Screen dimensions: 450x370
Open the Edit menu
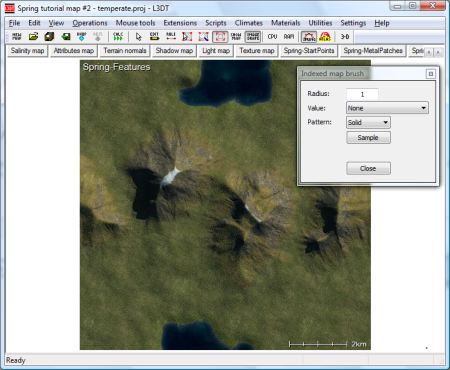tap(34, 23)
